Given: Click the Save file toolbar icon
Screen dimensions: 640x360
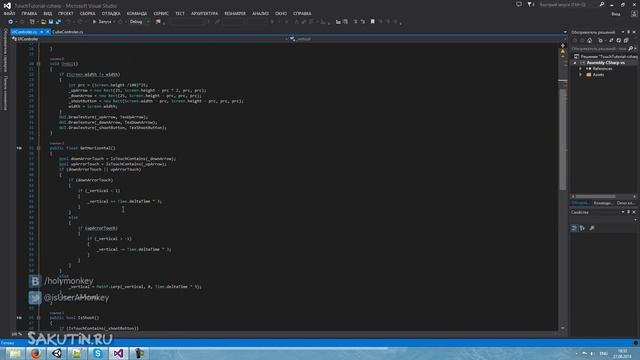Looking at the screenshot, I should click(x=51, y=22).
